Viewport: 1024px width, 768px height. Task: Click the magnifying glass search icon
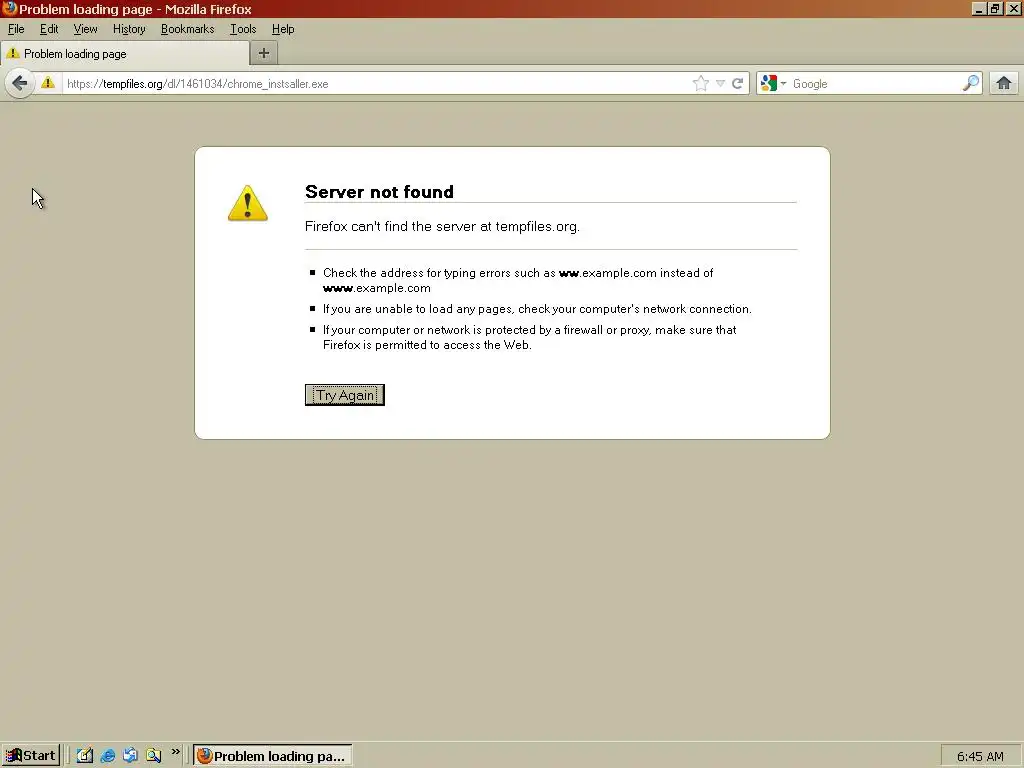(x=971, y=83)
